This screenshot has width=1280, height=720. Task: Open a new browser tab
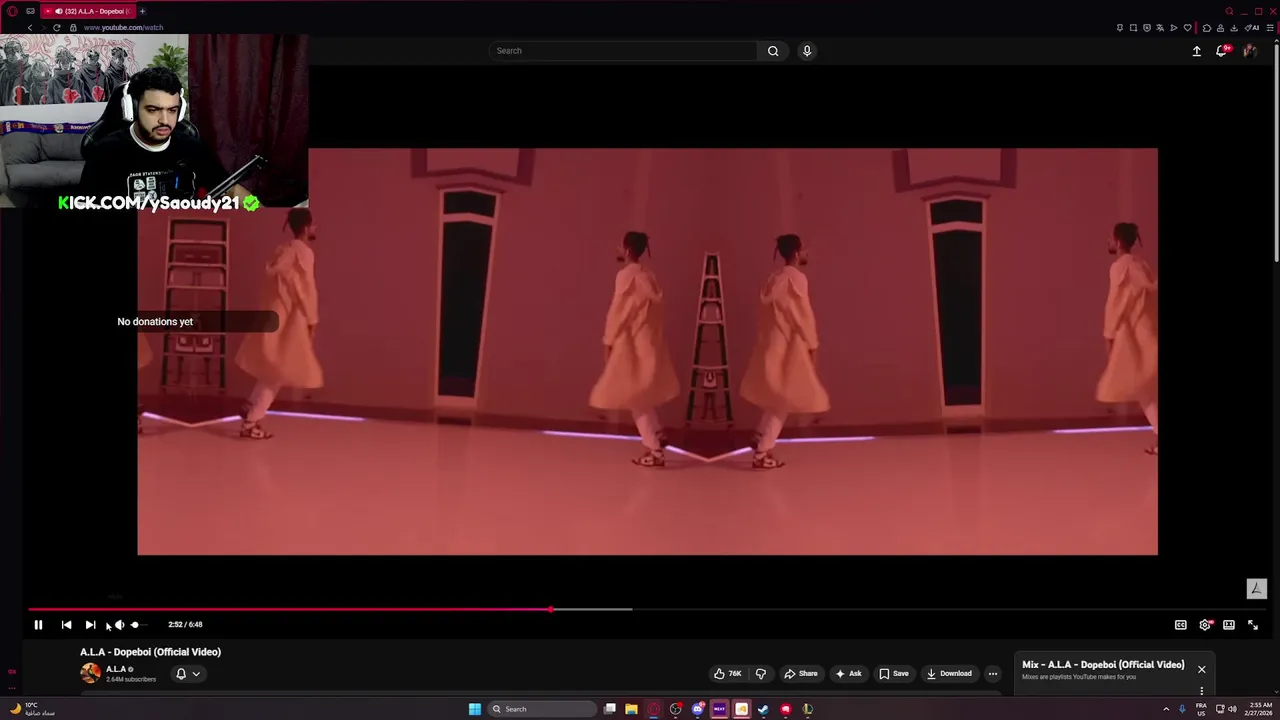coord(142,11)
